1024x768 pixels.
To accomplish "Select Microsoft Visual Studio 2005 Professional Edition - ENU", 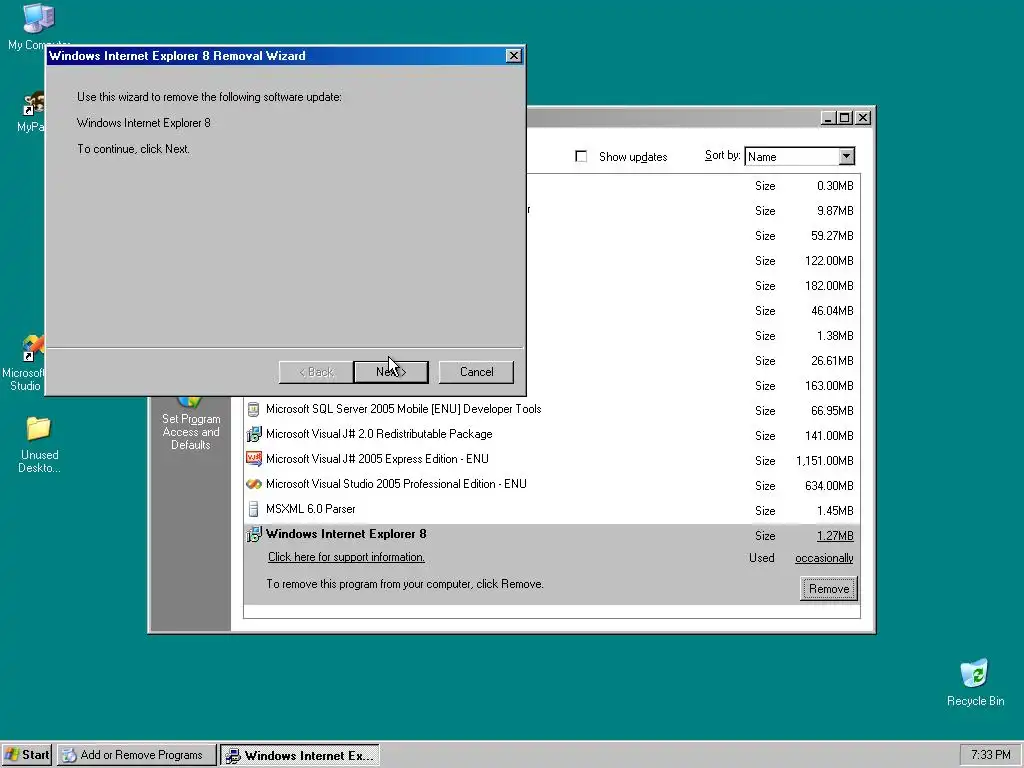I will click(396, 485).
